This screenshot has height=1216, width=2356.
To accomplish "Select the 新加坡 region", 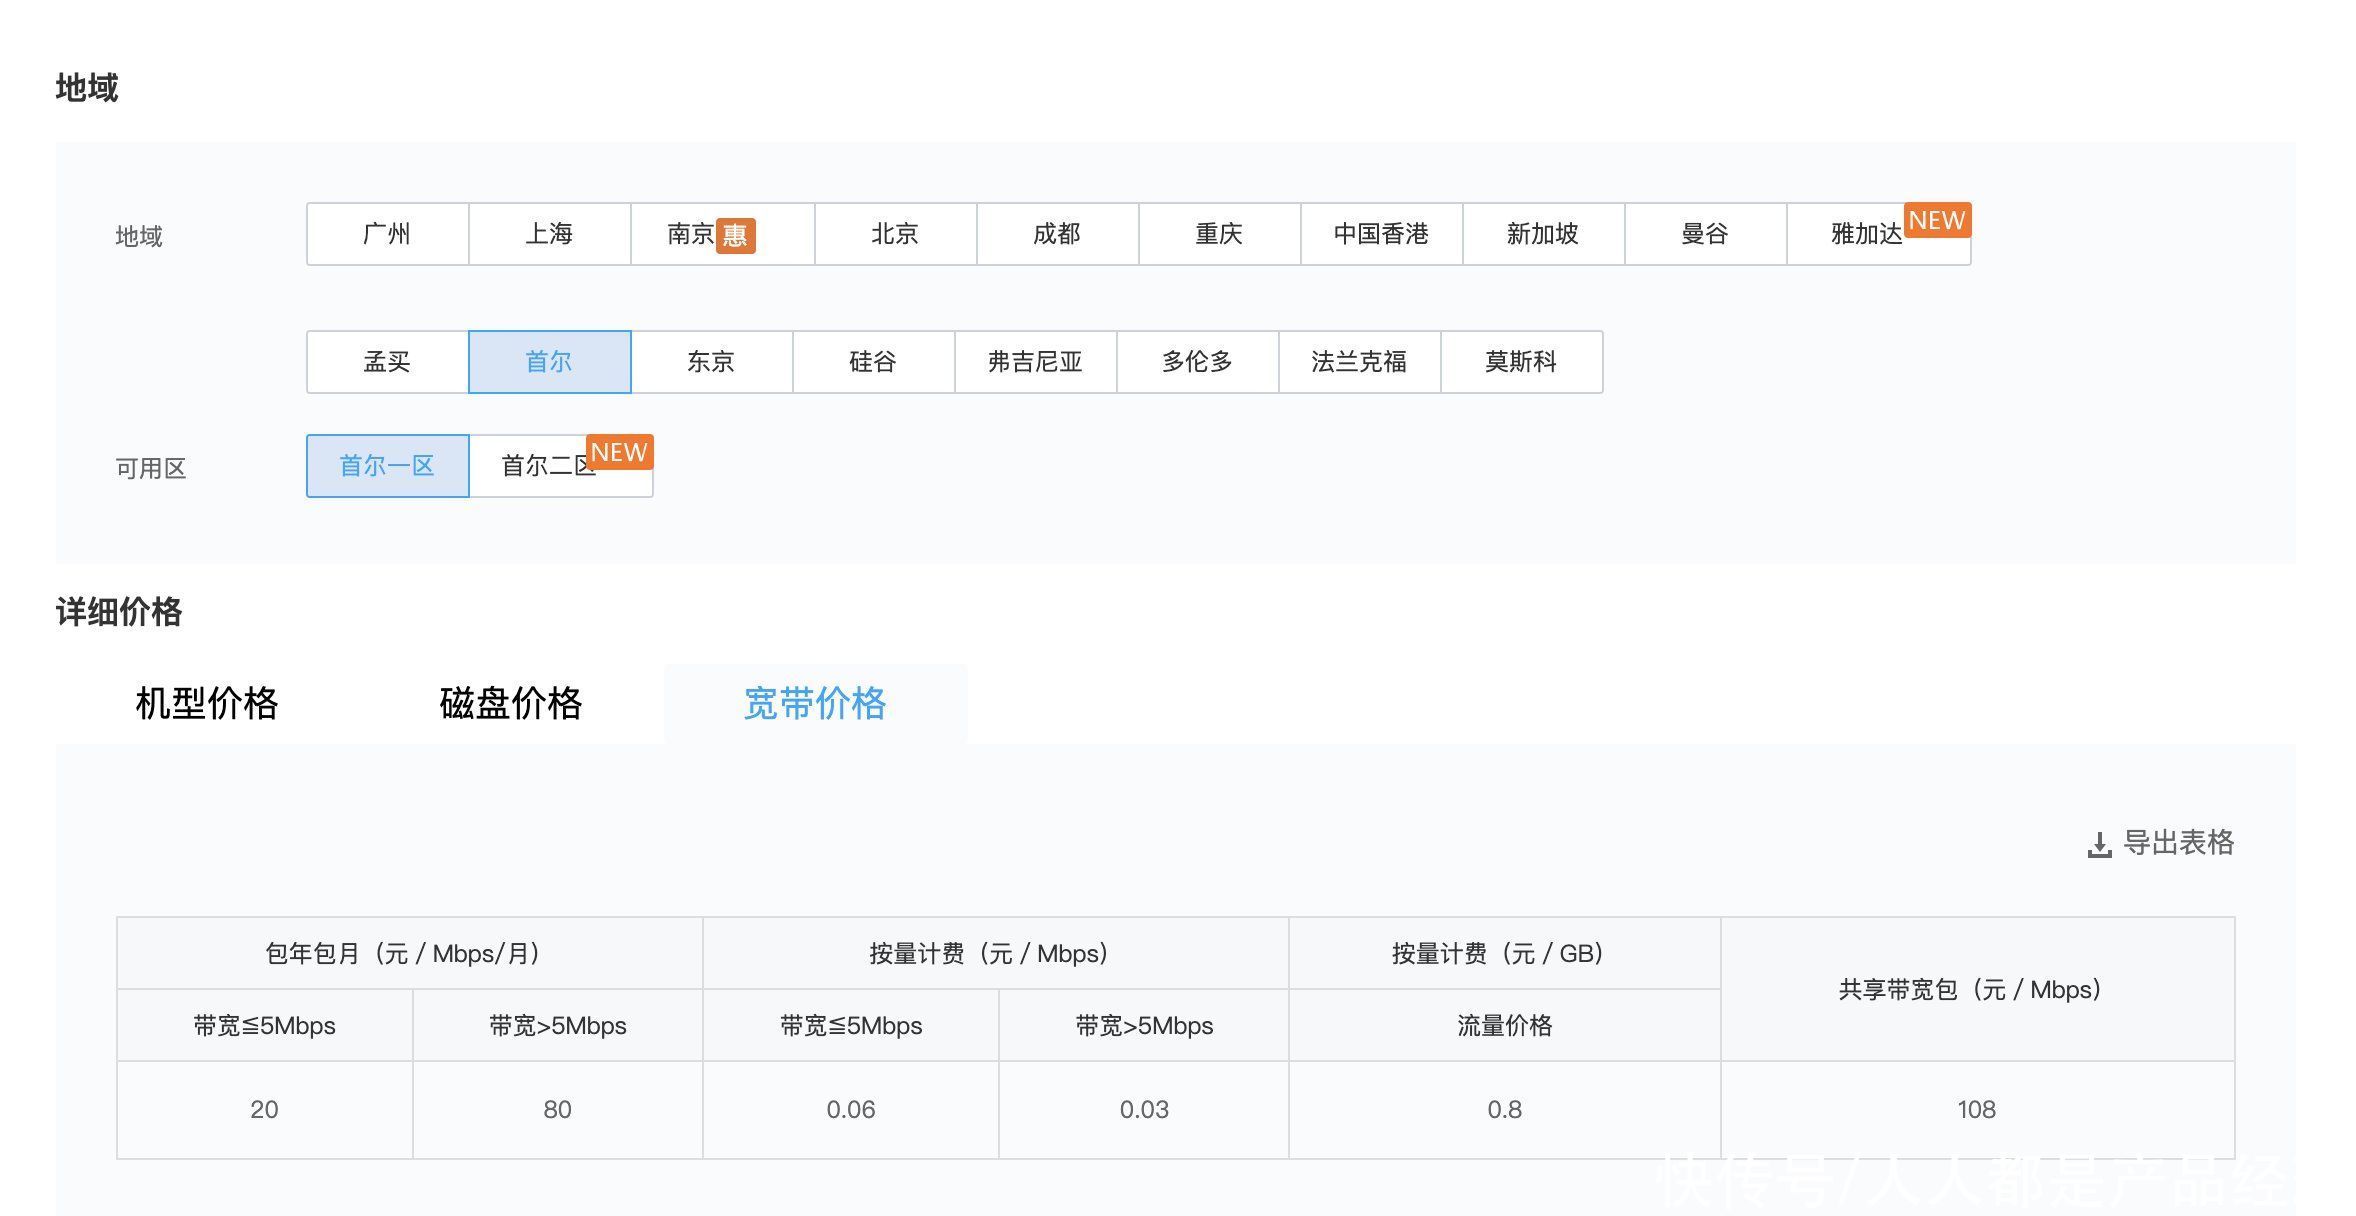I will [1544, 234].
